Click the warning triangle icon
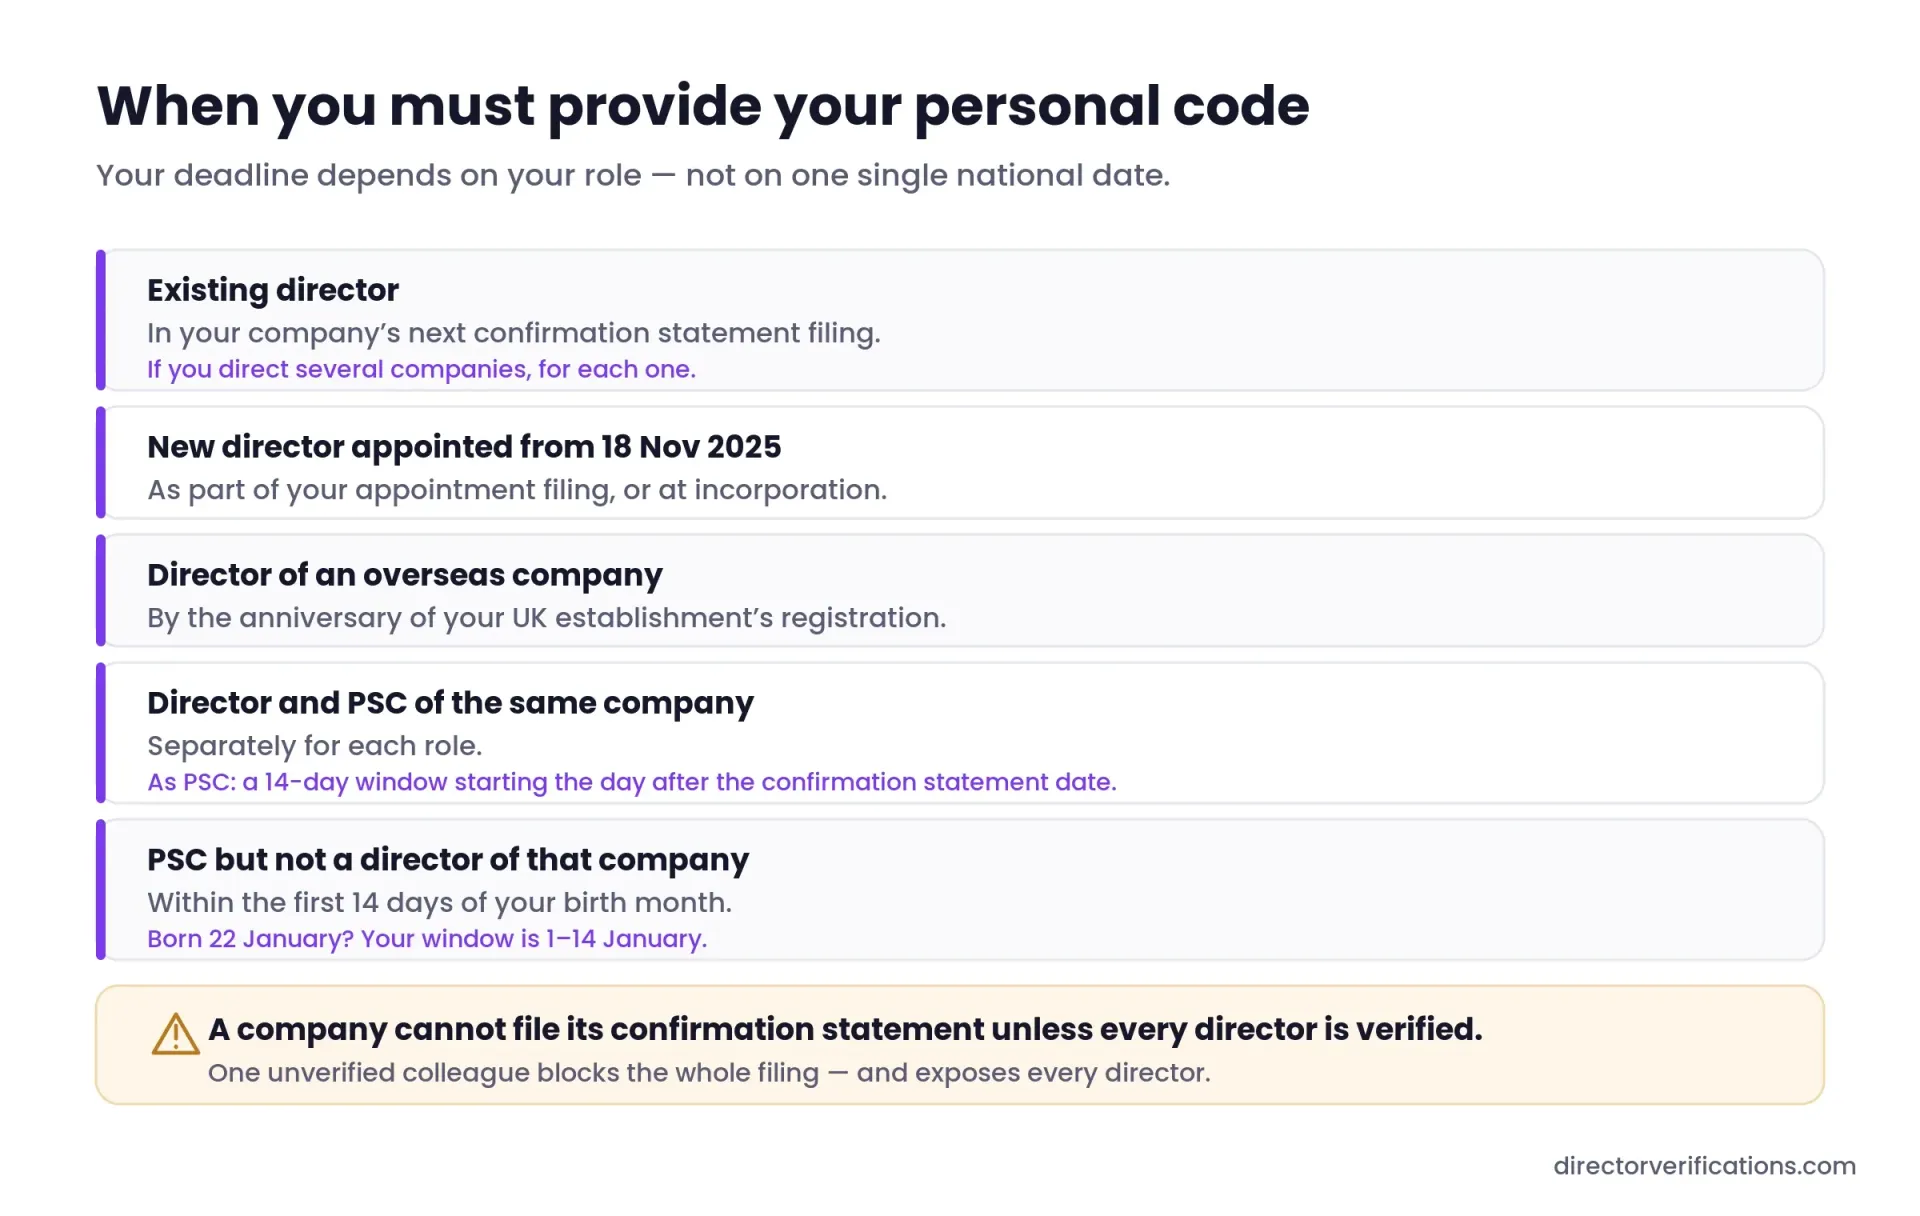The height and width of the screenshot is (1216, 1920). (175, 1034)
